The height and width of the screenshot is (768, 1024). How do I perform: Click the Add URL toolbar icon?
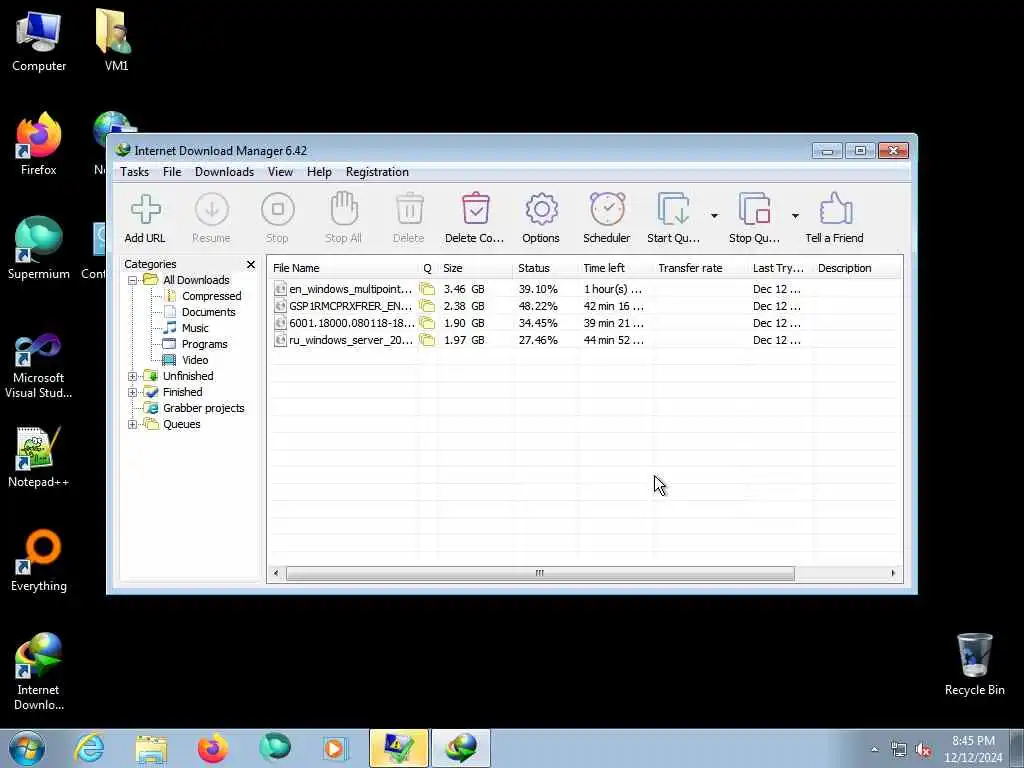click(145, 210)
